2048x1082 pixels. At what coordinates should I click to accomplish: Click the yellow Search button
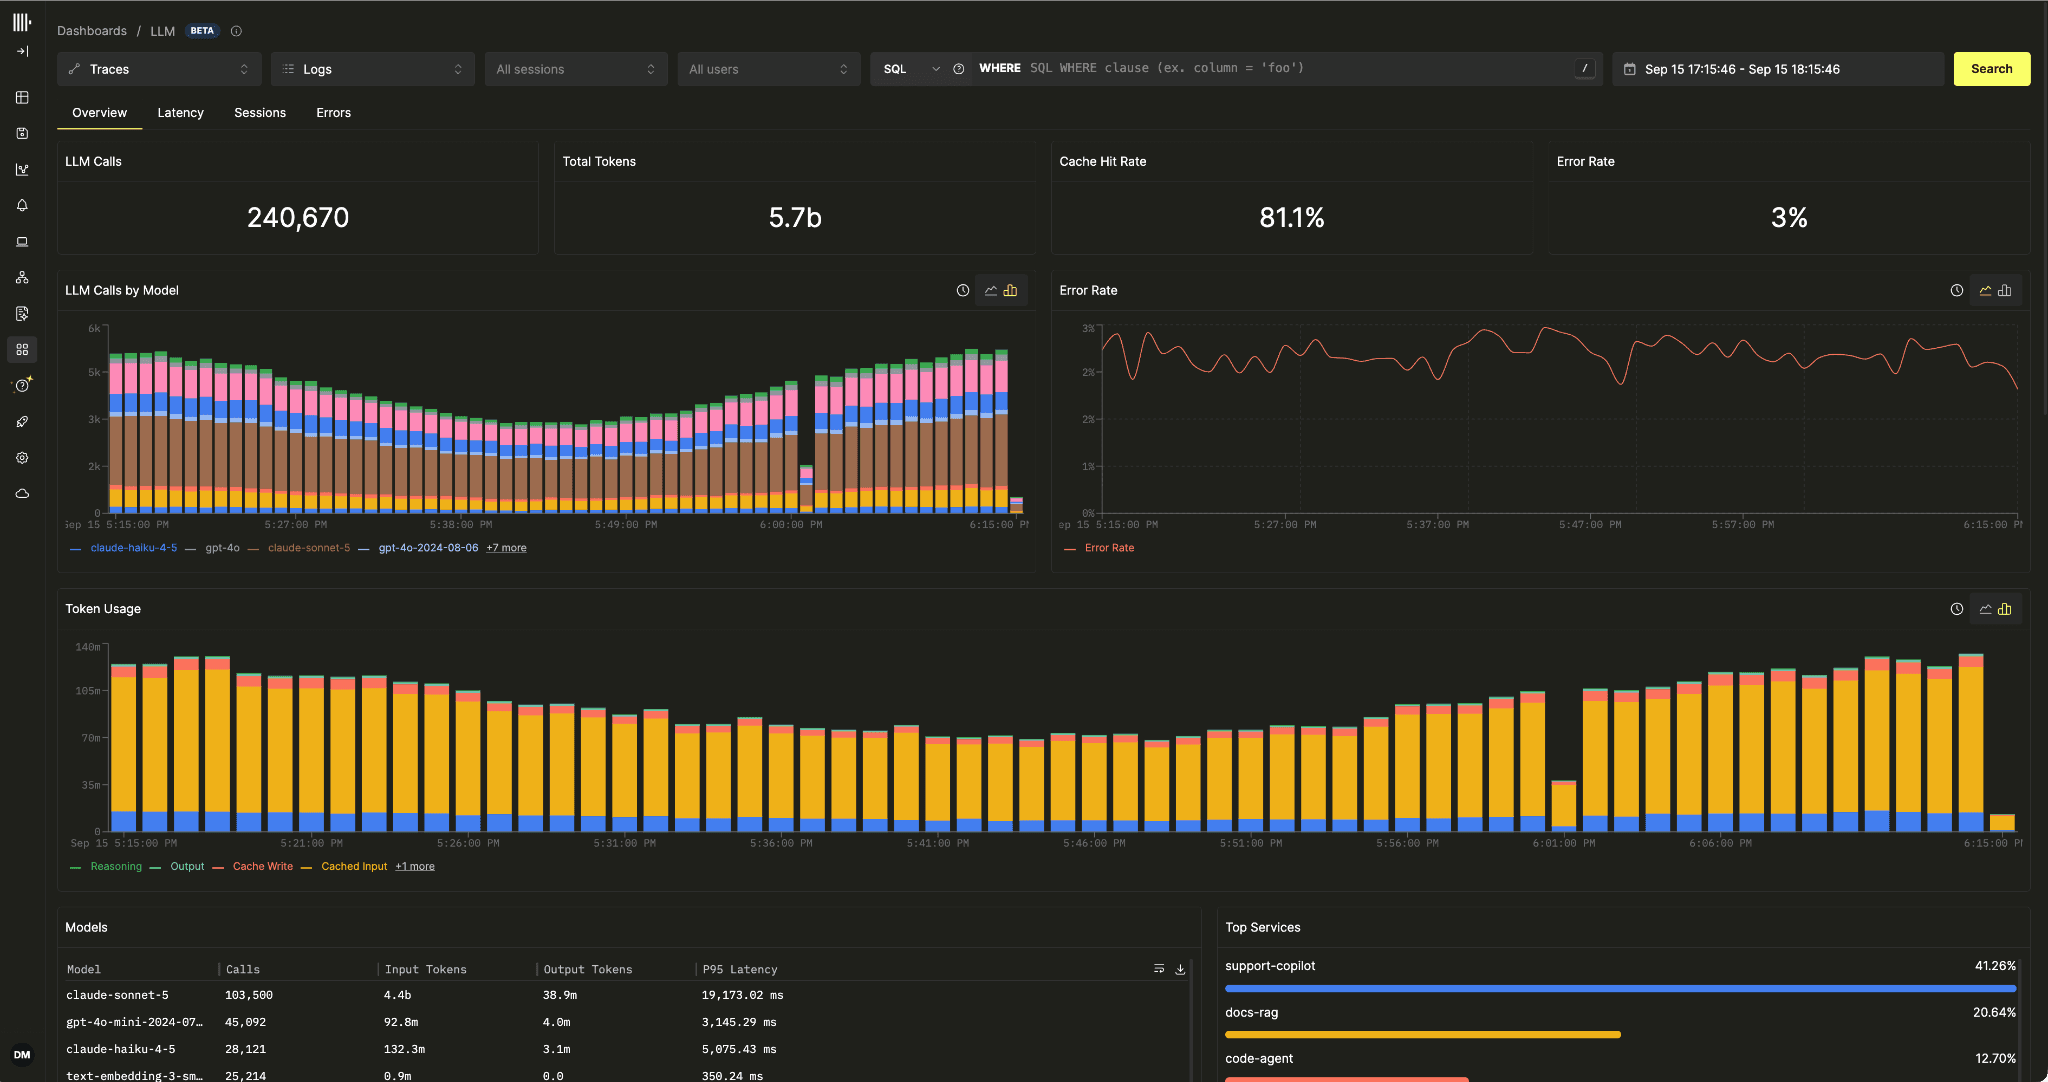1991,69
